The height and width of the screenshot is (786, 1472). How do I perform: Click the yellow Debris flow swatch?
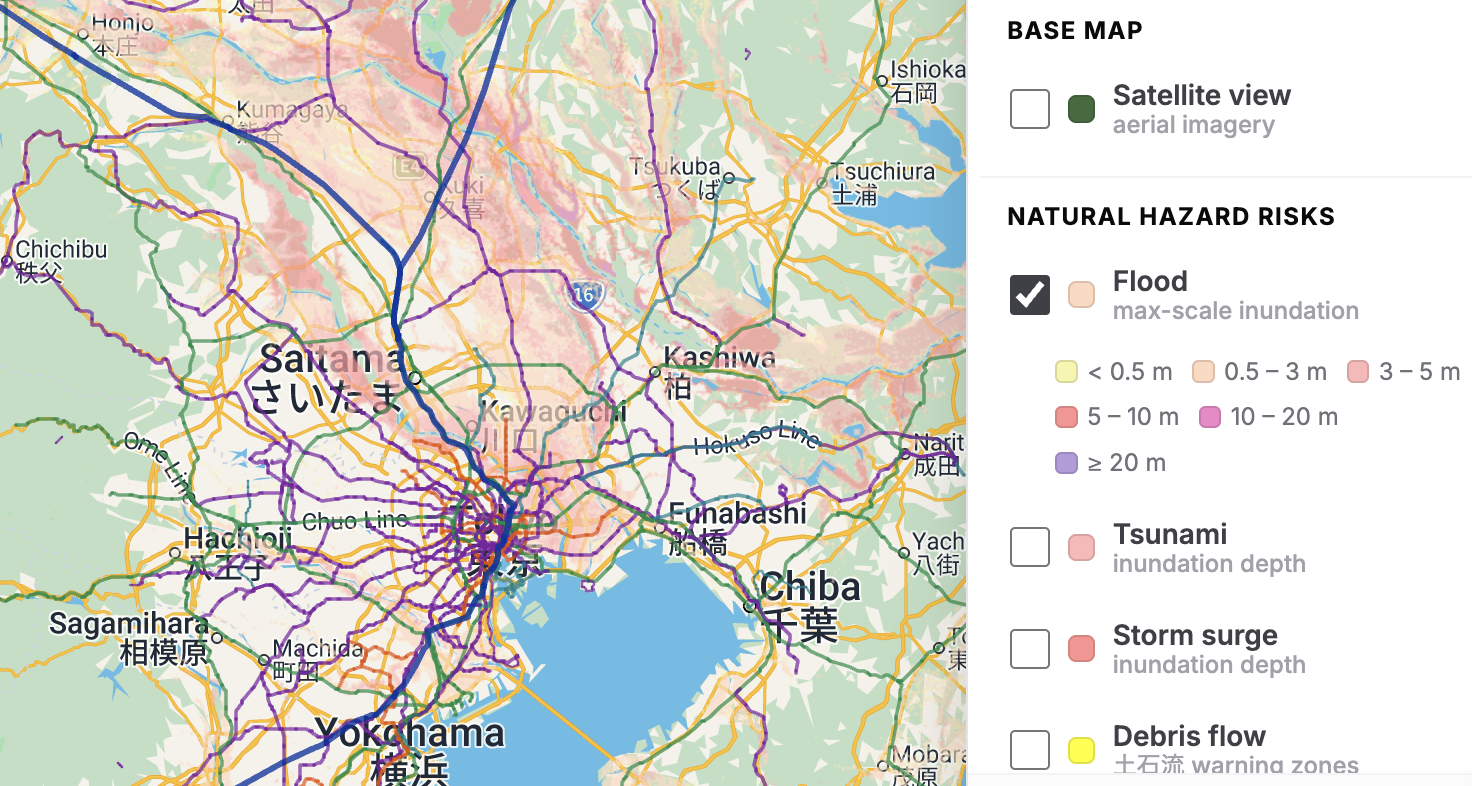point(1081,750)
